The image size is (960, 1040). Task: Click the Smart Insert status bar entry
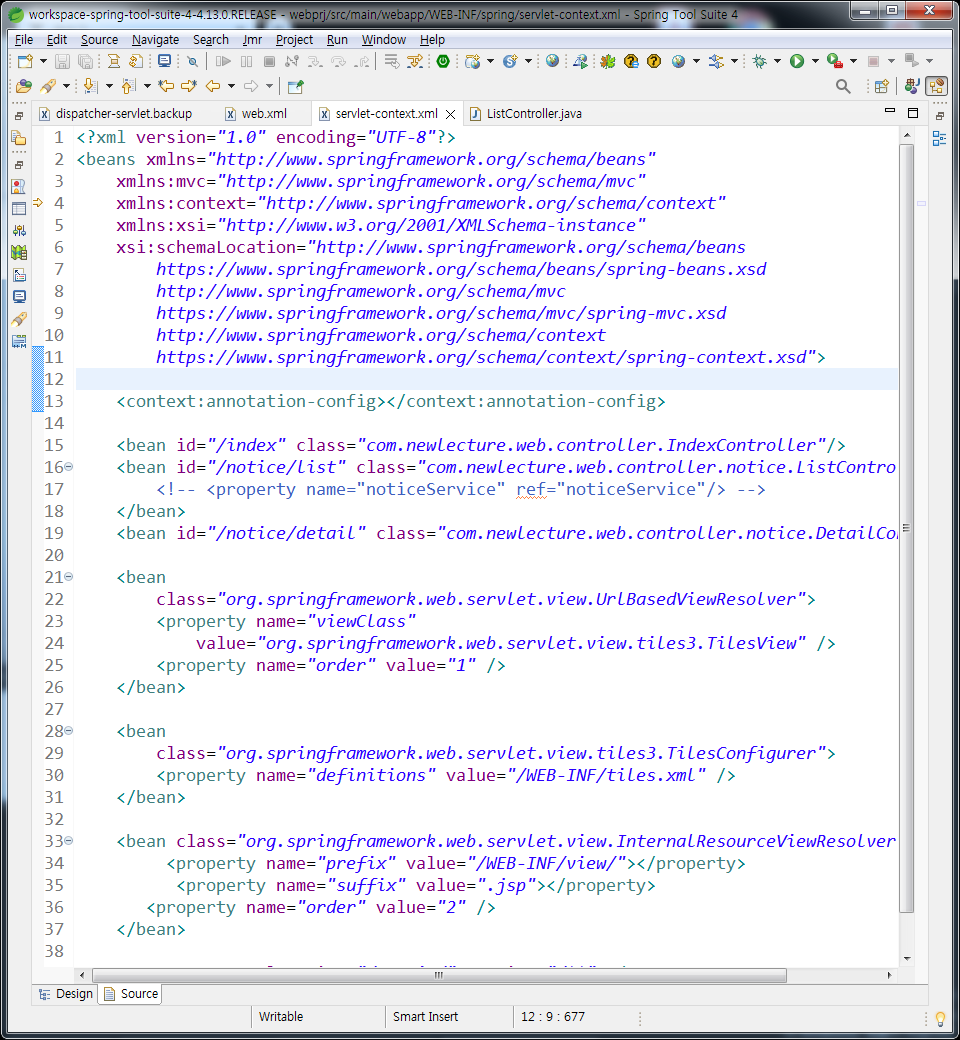[425, 1017]
